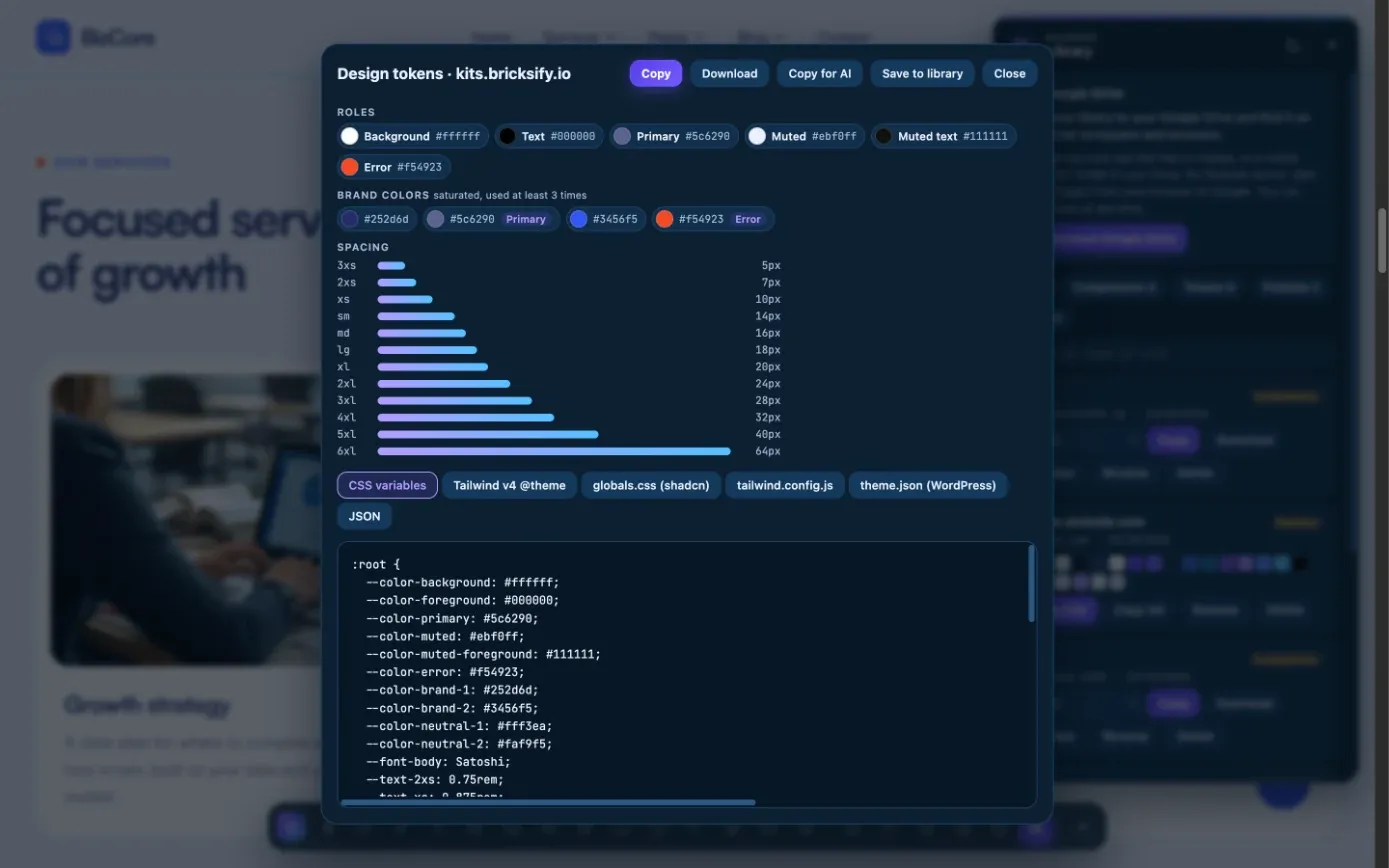This screenshot has width=1389, height=868.
Task: Click the Copy button in Design tokens header
Action: point(656,73)
